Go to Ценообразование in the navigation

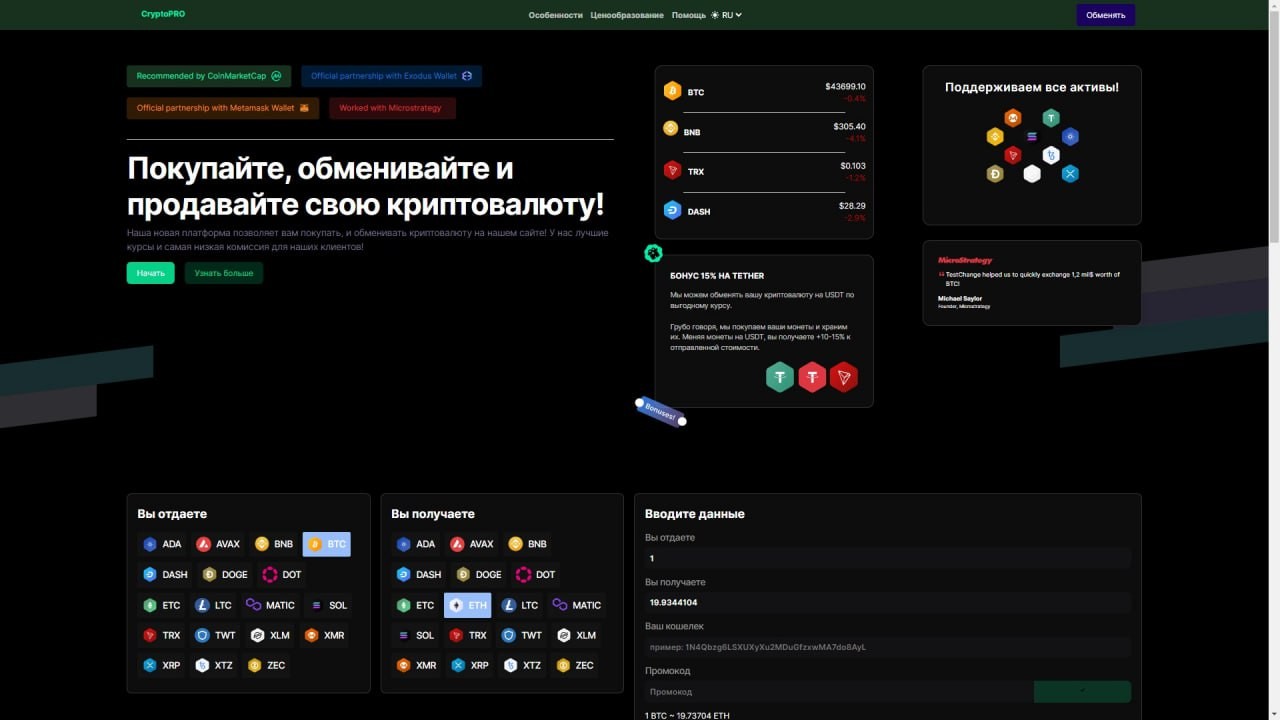(627, 15)
